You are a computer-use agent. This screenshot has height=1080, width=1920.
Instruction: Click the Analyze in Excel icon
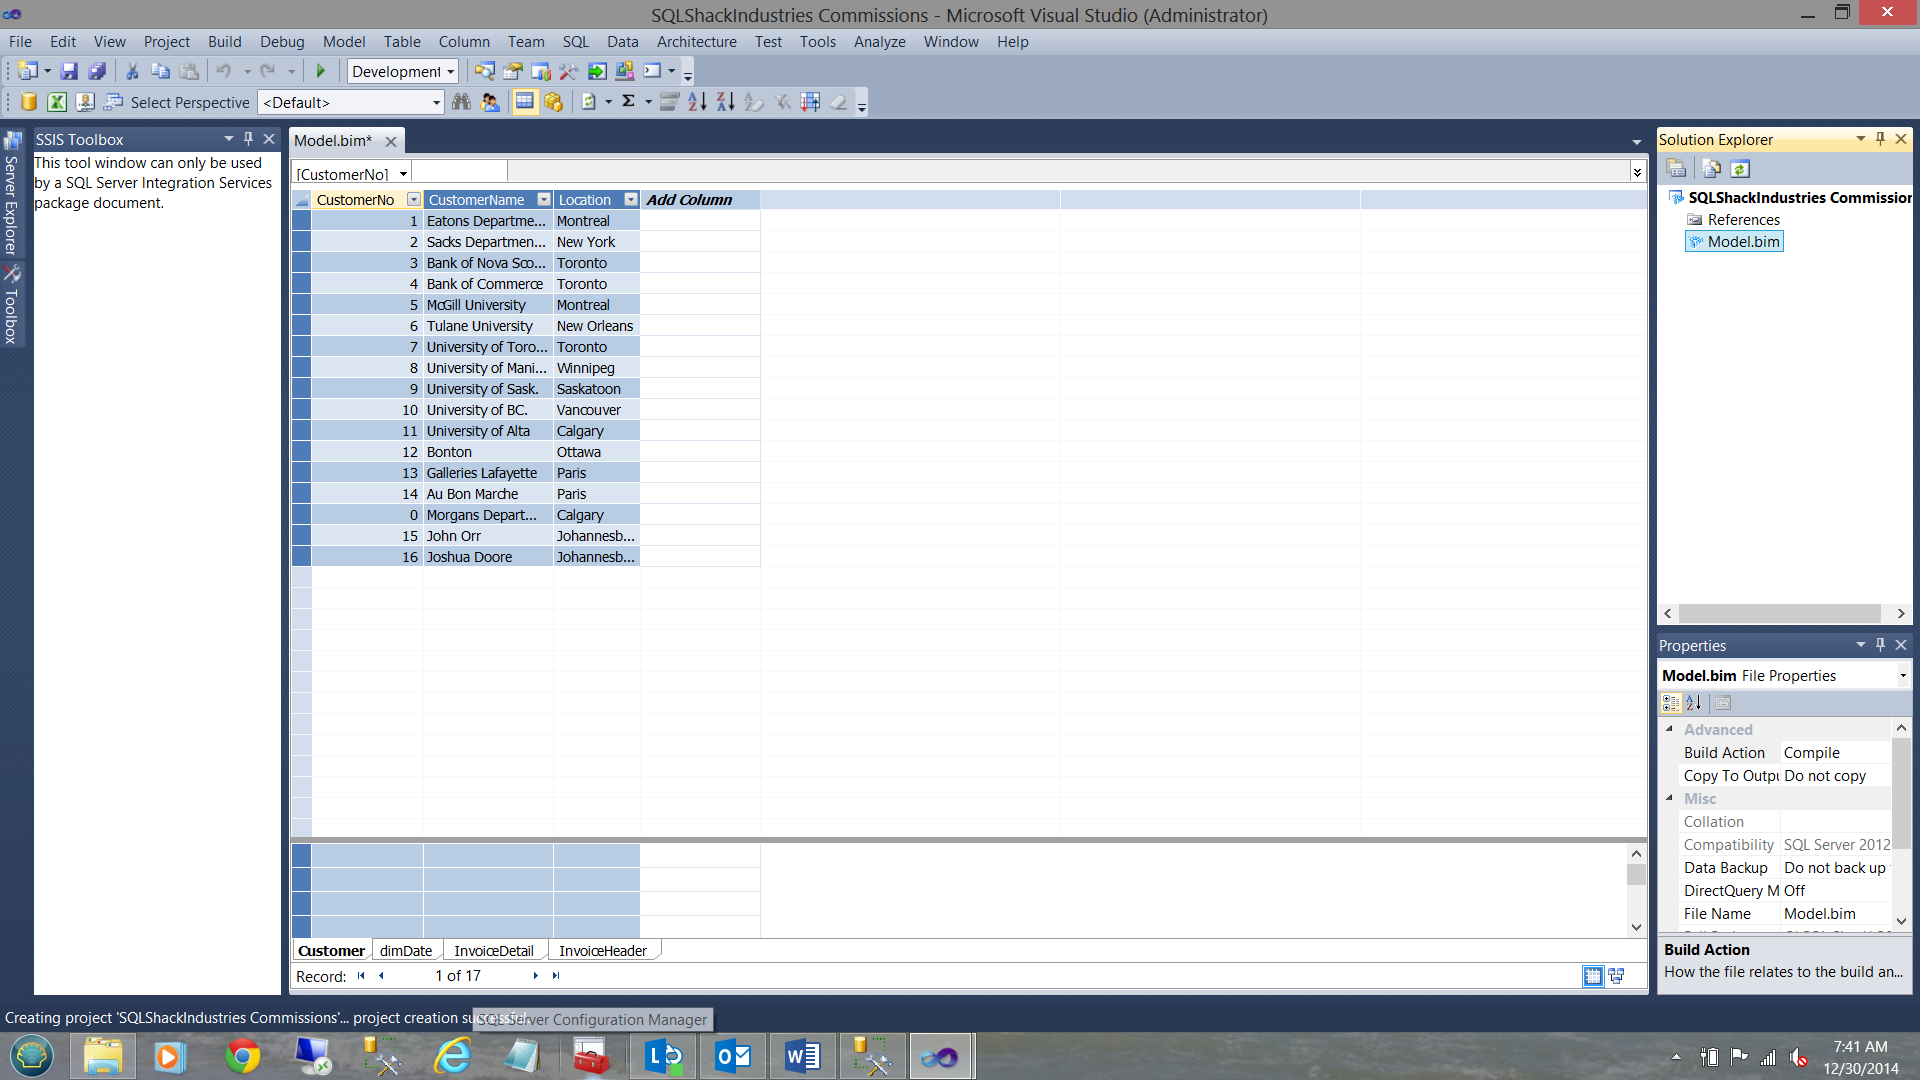pos(57,102)
